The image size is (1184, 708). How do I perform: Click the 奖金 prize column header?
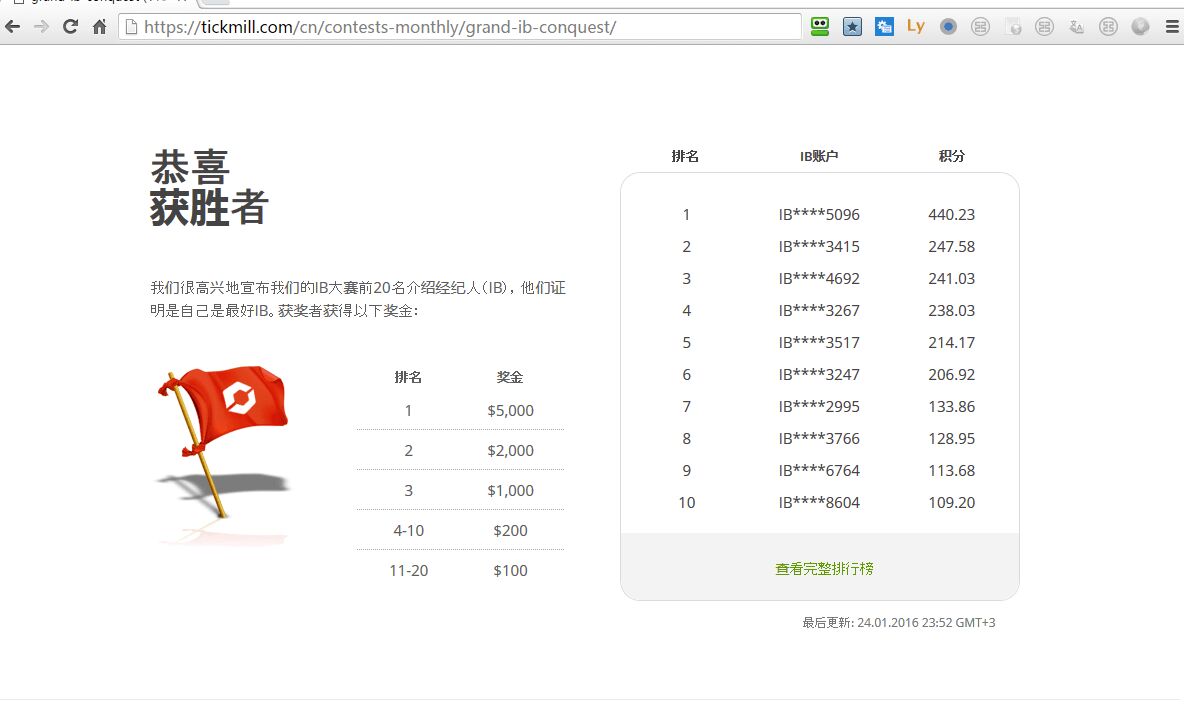510,377
